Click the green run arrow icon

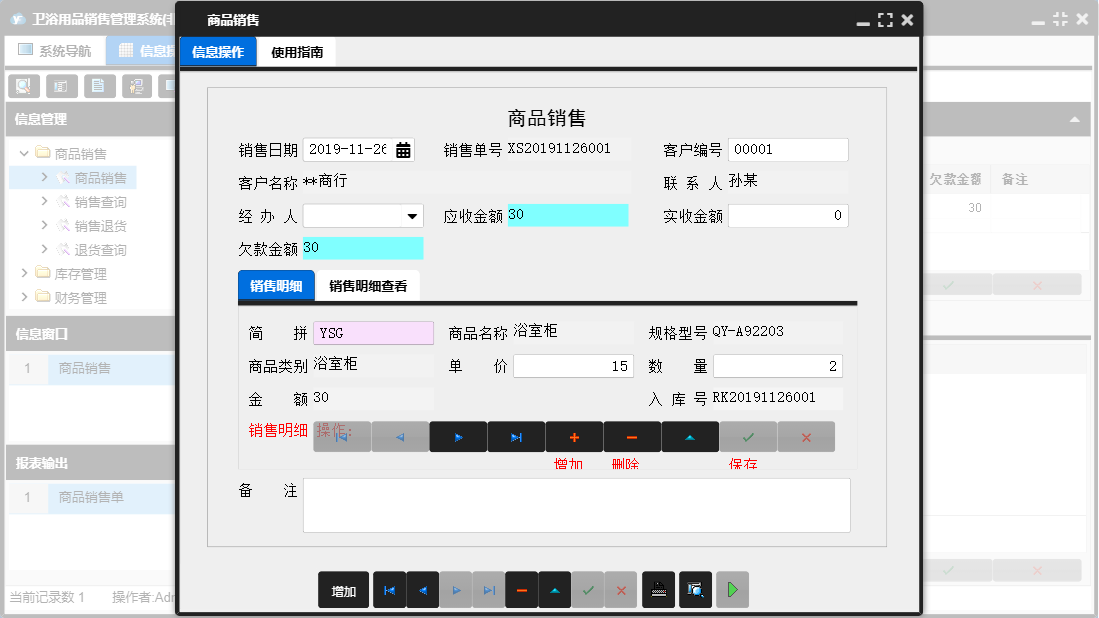[731, 589]
